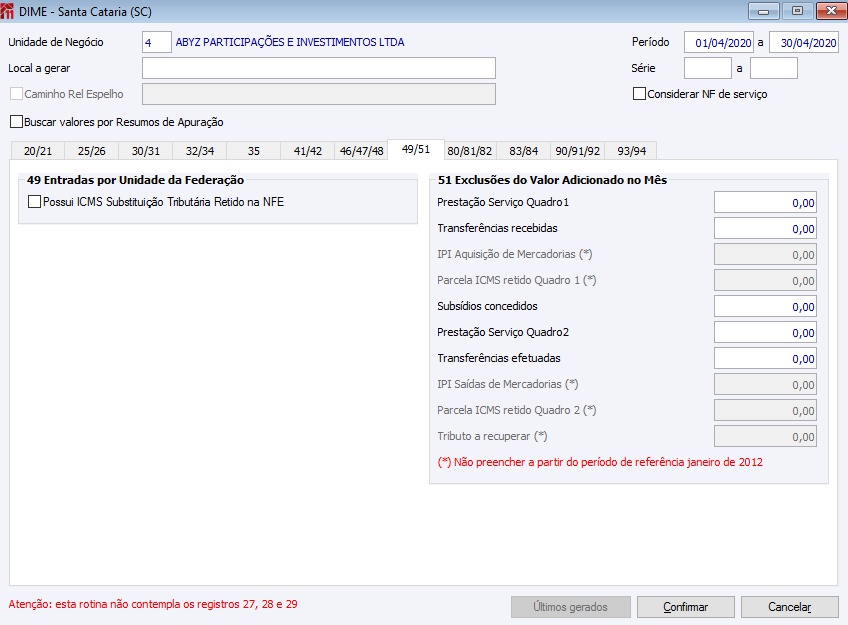Click the Confirmar button
The width and height of the screenshot is (848, 625).
pyautogui.click(x=686, y=607)
